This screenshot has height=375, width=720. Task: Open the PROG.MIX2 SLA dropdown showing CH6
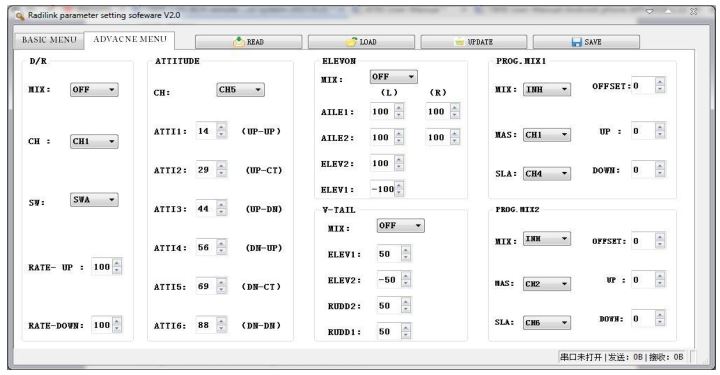(x=547, y=323)
